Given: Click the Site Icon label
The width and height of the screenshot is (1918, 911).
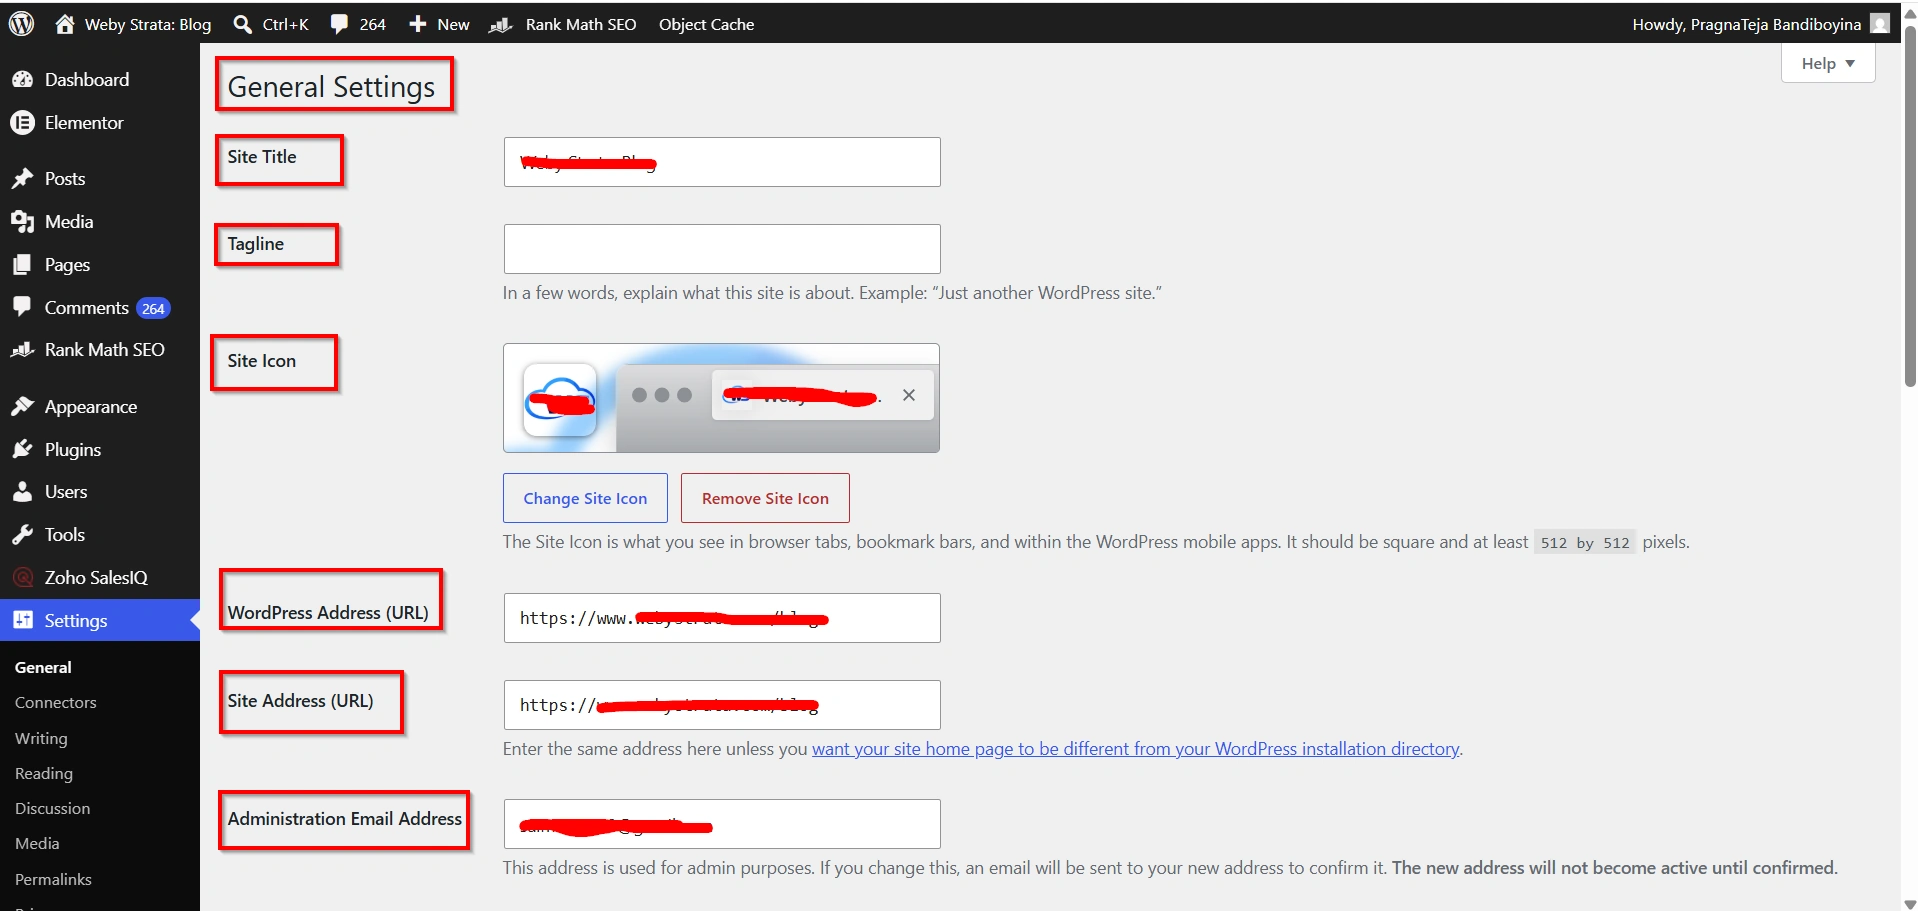Looking at the screenshot, I should point(261,361).
